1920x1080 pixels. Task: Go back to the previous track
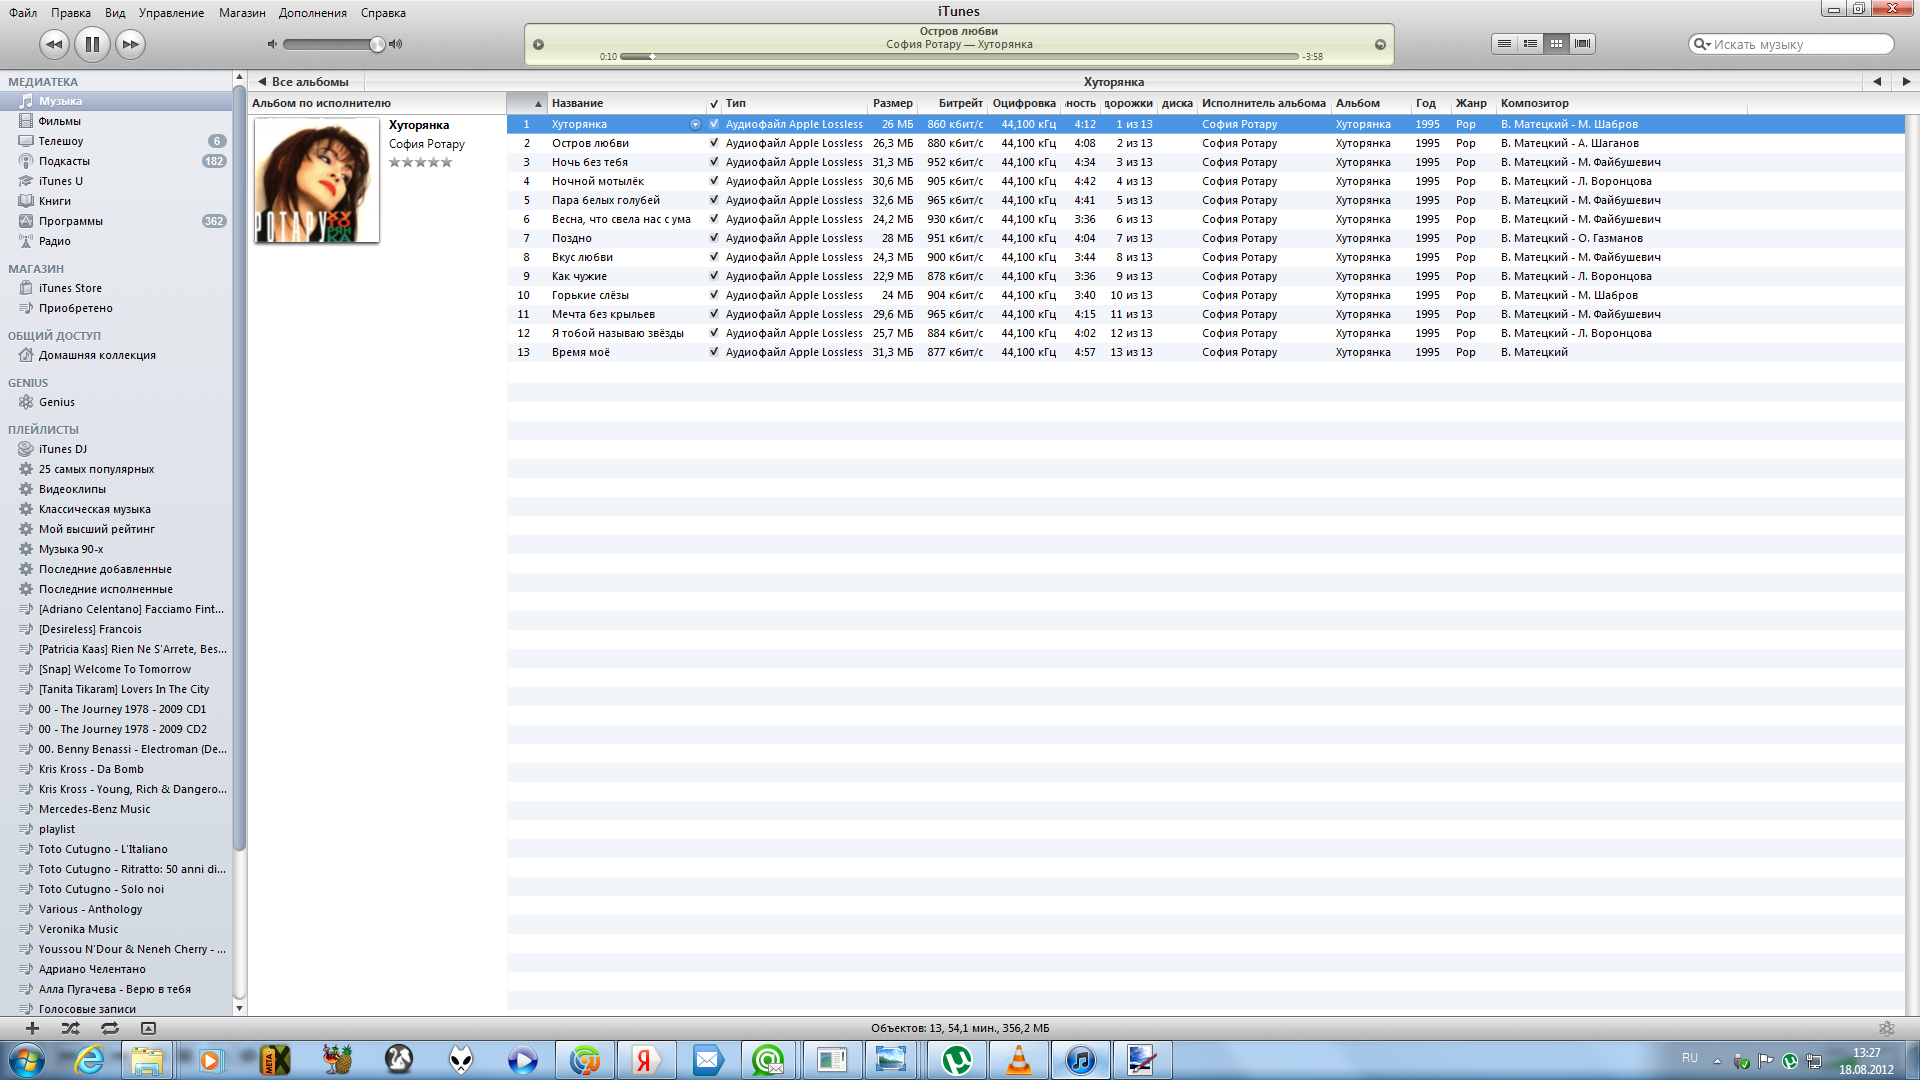point(54,44)
